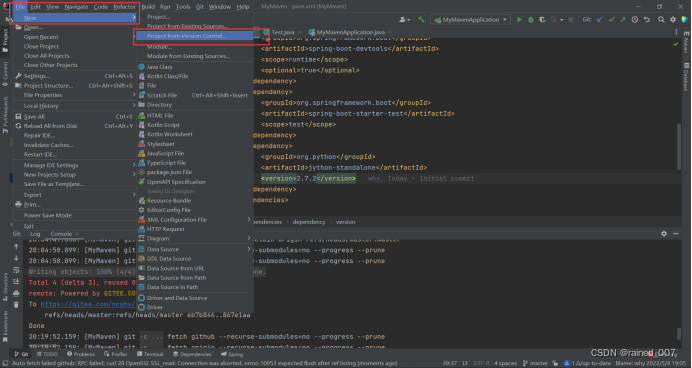This screenshot has height=368, width=692.
Task: Expand the Data Source submenu
Action: tap(195, 249)
